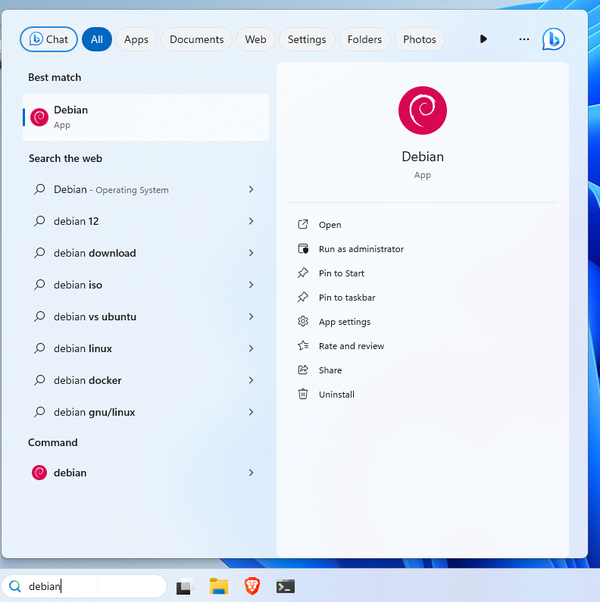Expand the 'debian 12' suggestion chevron
This screenshot has width=600, height=602.
(x=251, y=221)
